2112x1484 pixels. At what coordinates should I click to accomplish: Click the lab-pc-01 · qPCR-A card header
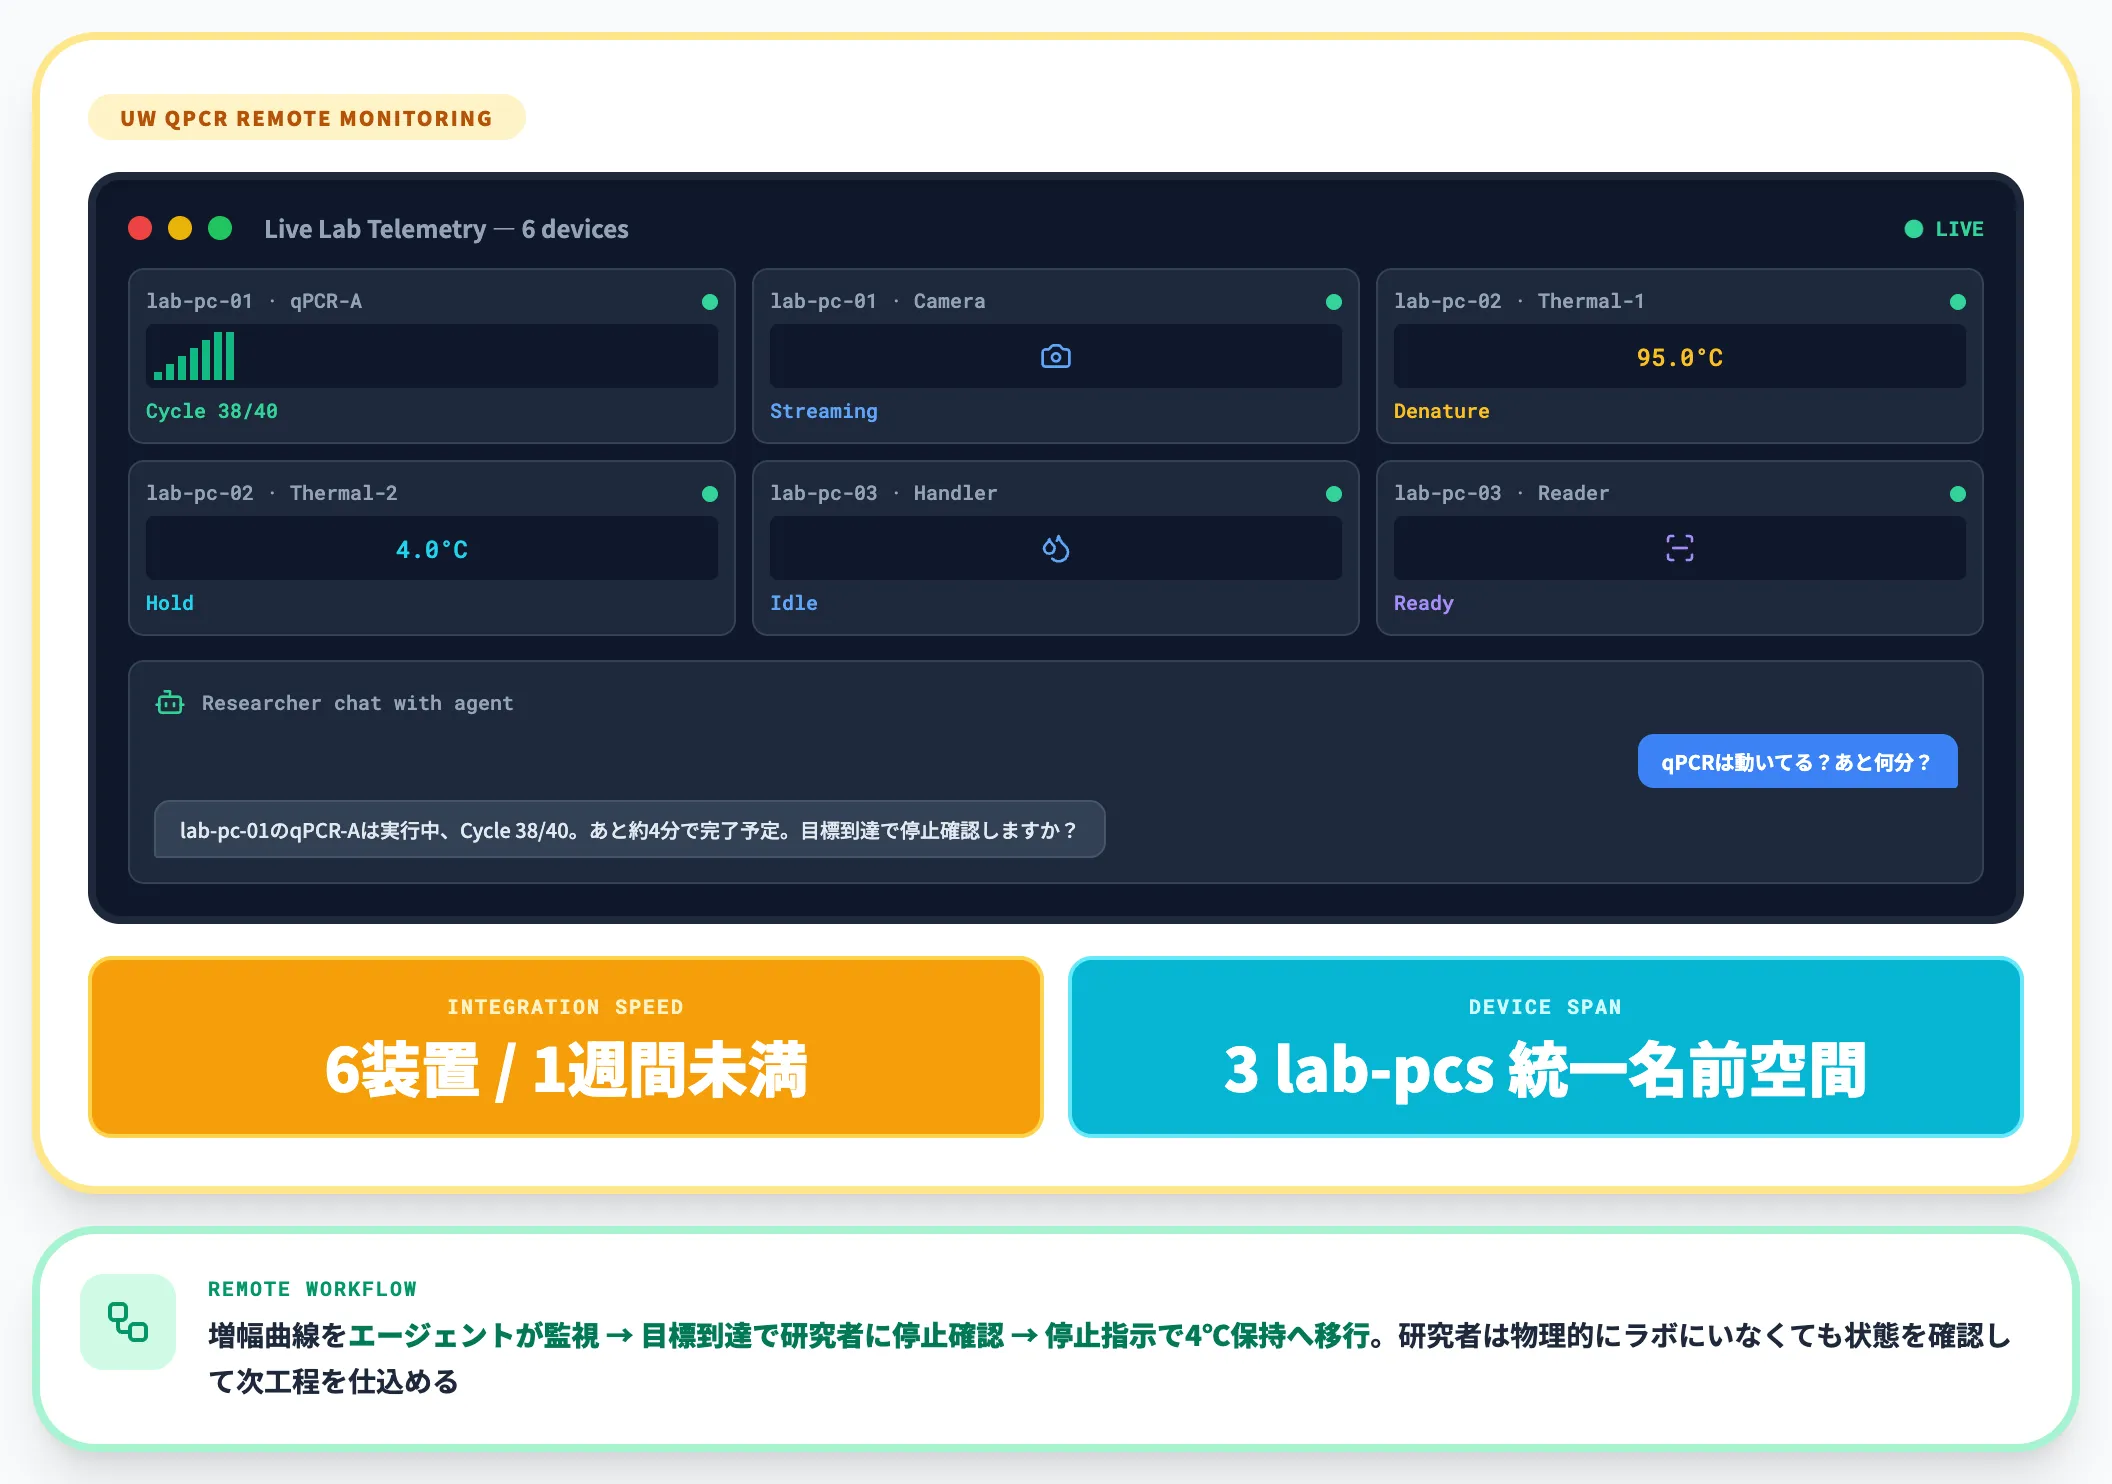[x=254, y=301]
